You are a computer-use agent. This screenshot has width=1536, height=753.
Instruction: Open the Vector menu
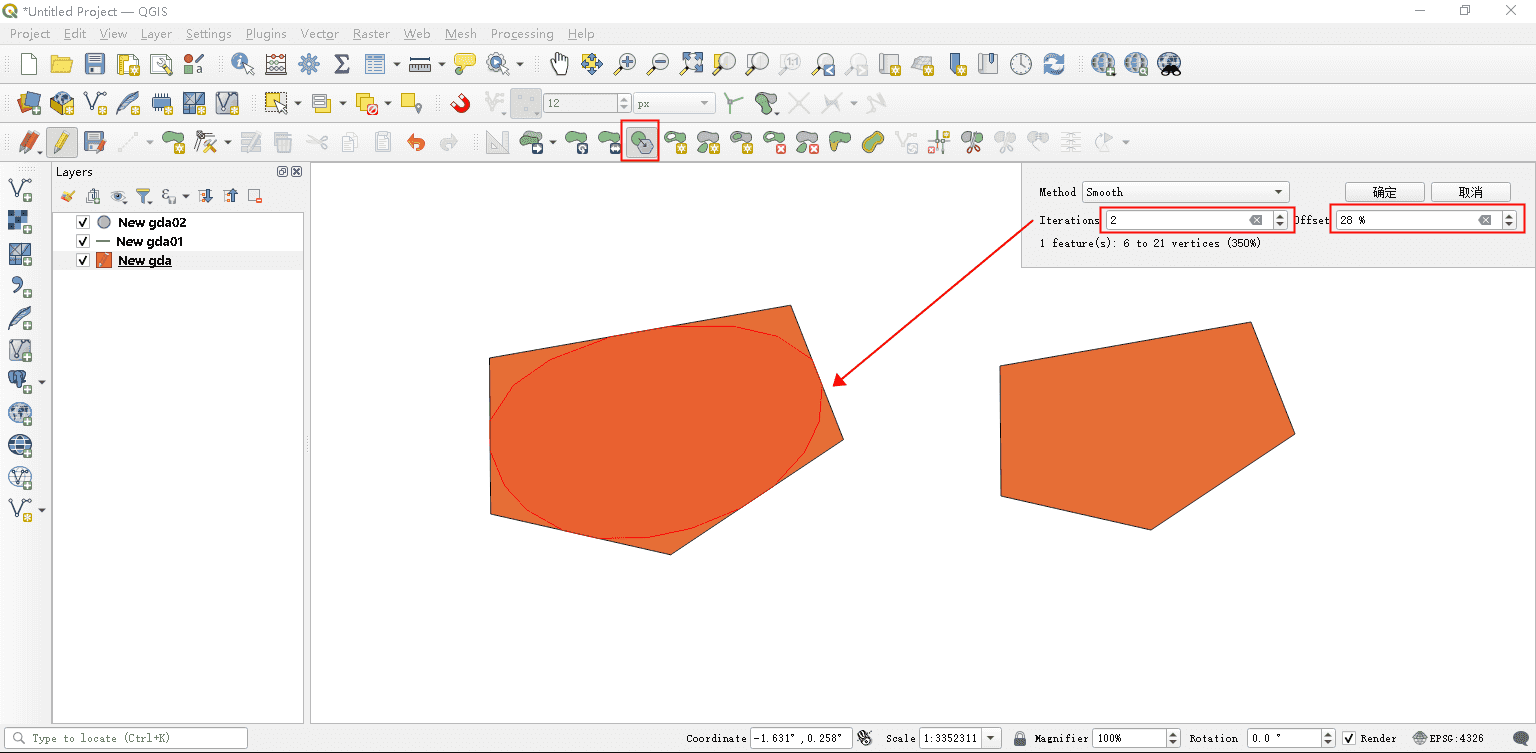tap(319, 34)
